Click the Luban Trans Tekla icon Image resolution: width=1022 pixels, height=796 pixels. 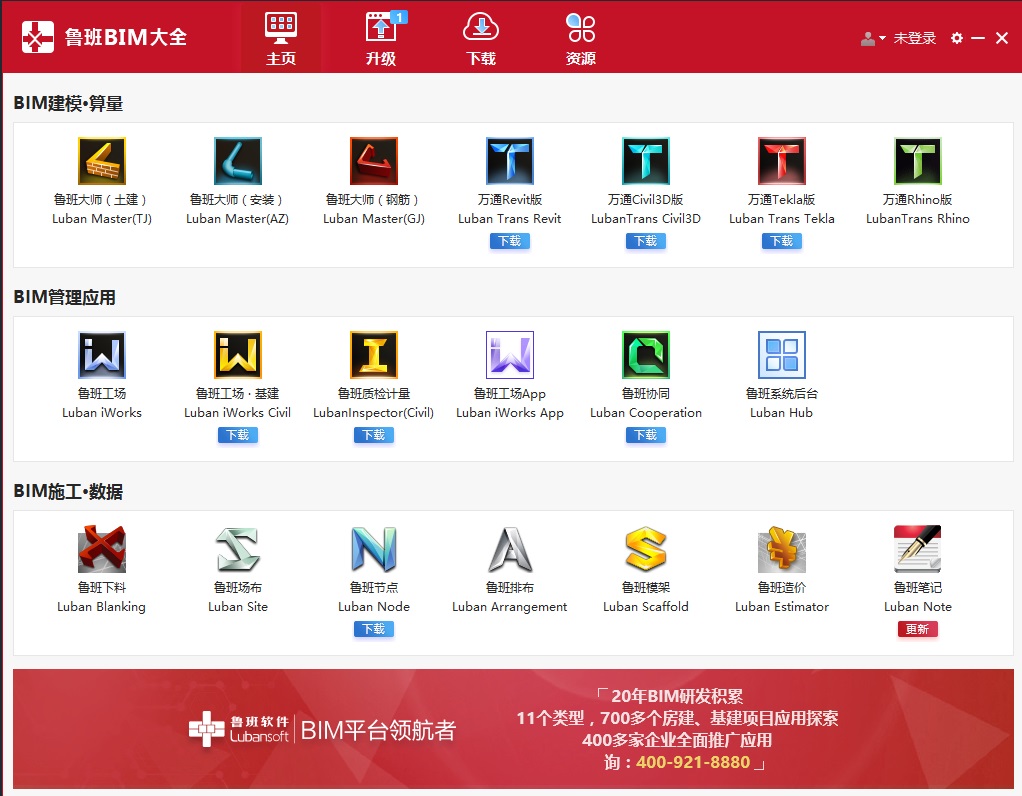pos(781,161)
